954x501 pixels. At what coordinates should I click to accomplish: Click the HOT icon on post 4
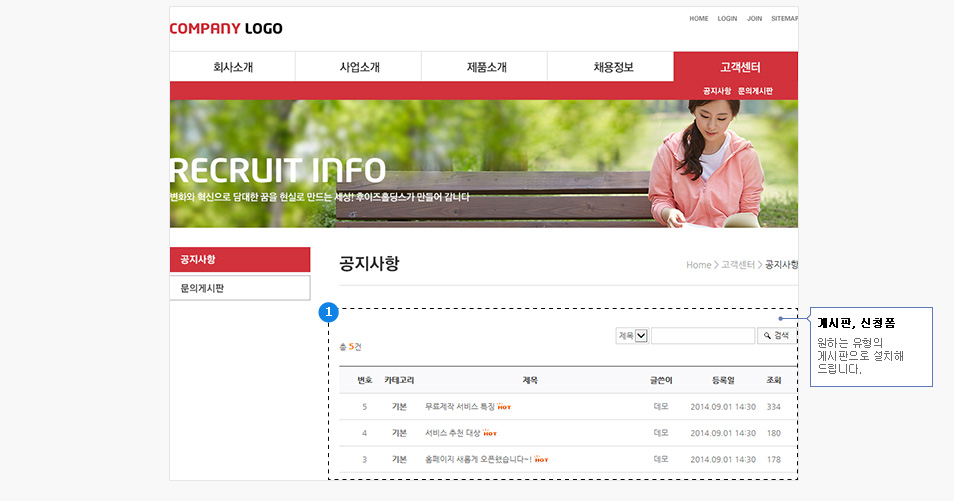pos(489,433)
